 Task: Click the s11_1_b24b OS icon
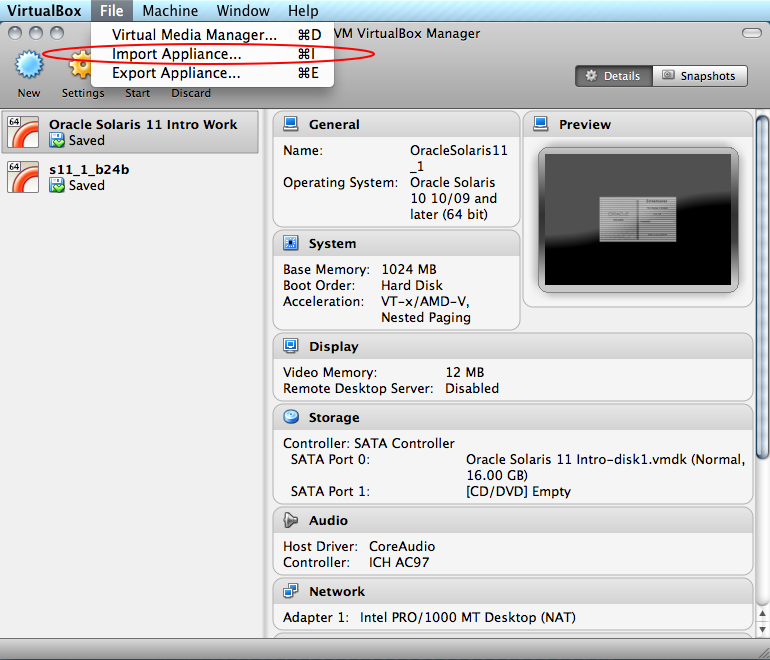pos(23,177)
